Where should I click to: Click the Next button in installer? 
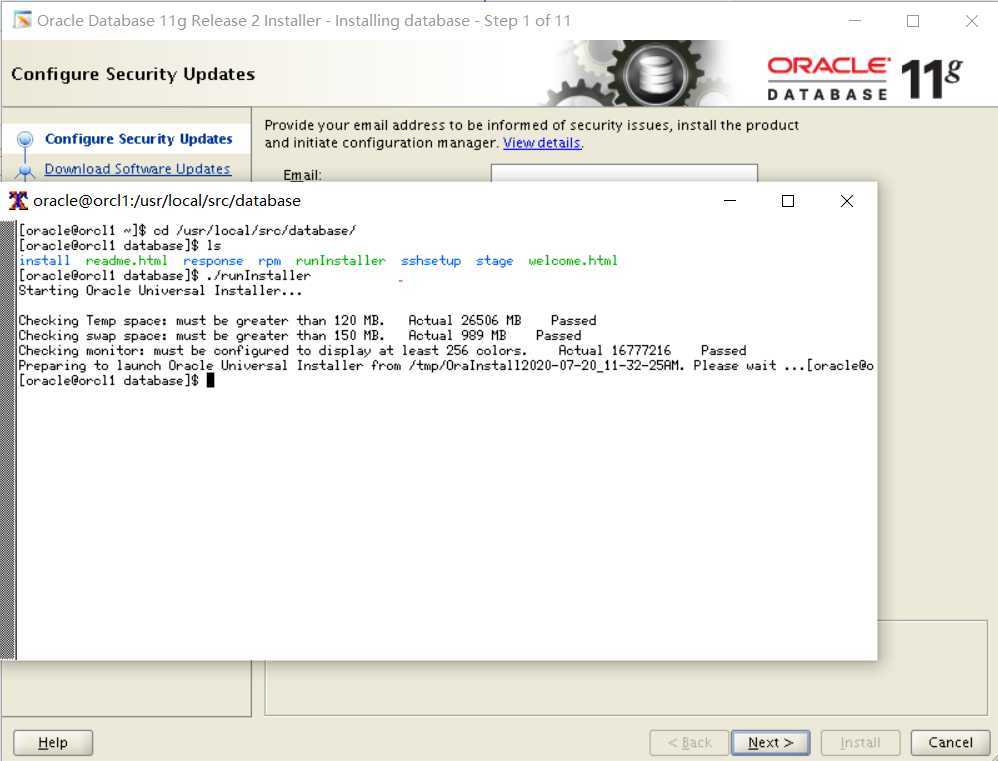coord(770,743)
